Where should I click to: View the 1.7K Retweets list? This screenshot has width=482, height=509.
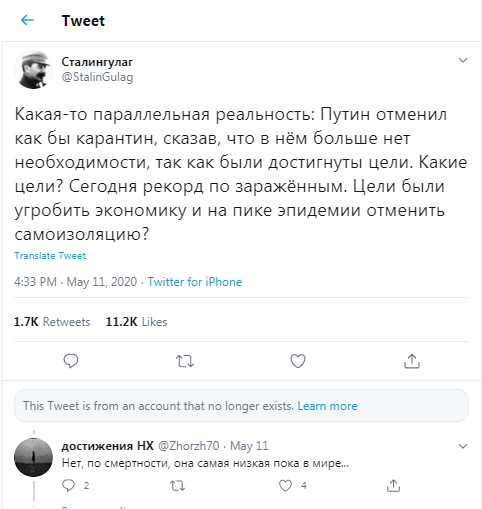[x=52, y=322]
